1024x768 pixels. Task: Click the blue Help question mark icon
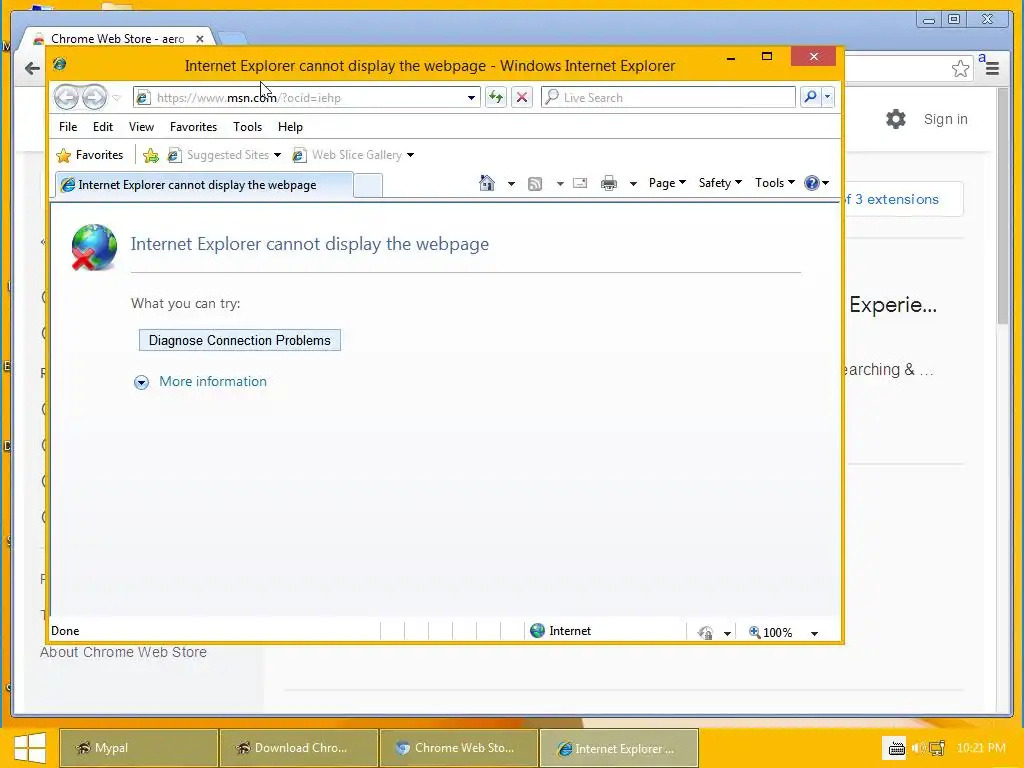(x=812, y=183)
